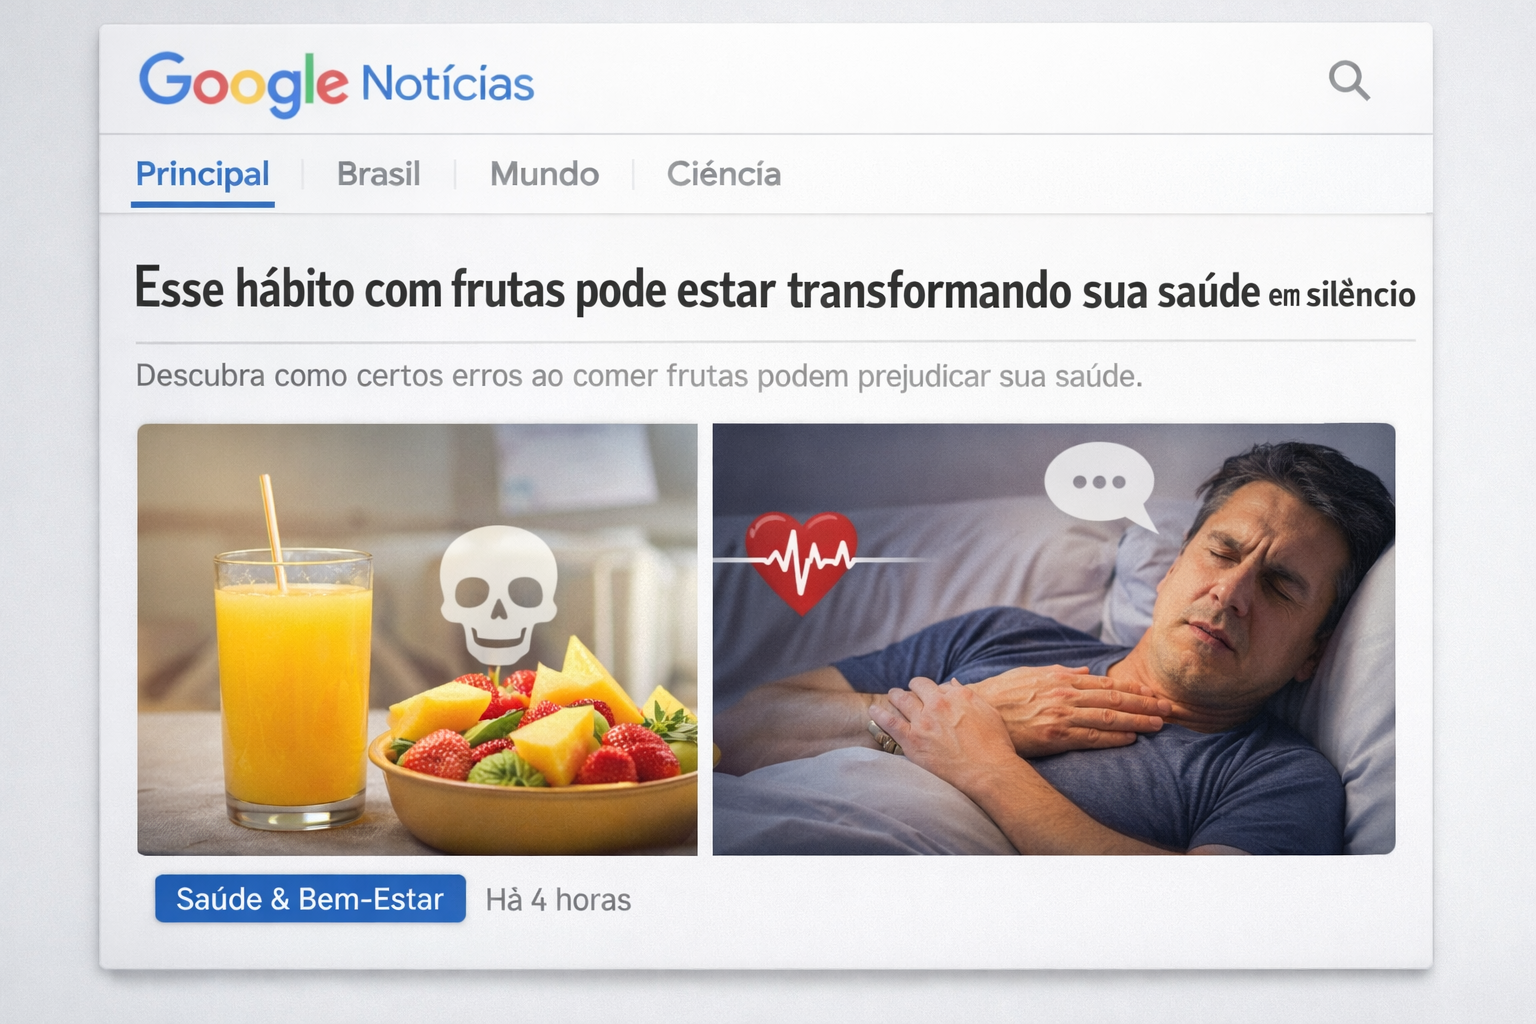Open the Google Notícias logo
The width and height of the screenshot is (1536, 1024).
(x=336, y=84)
